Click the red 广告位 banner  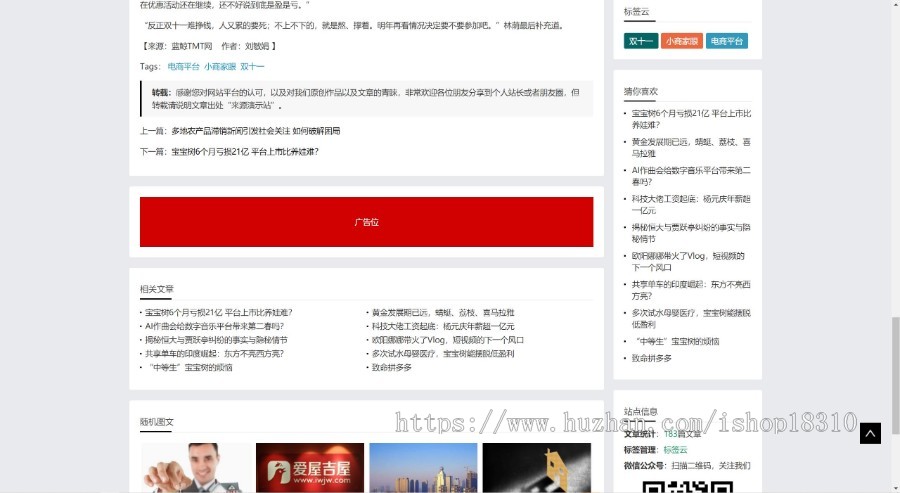pyautogui.click(x=366, y=221)
